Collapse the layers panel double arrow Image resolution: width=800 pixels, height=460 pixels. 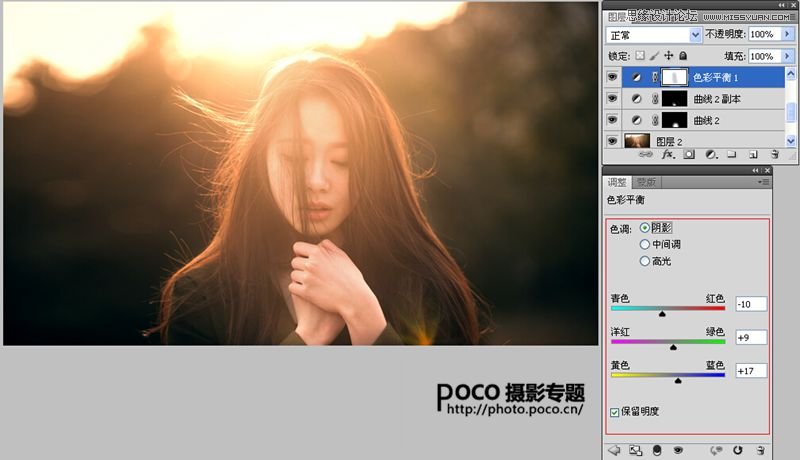click(x=781, y=5)
